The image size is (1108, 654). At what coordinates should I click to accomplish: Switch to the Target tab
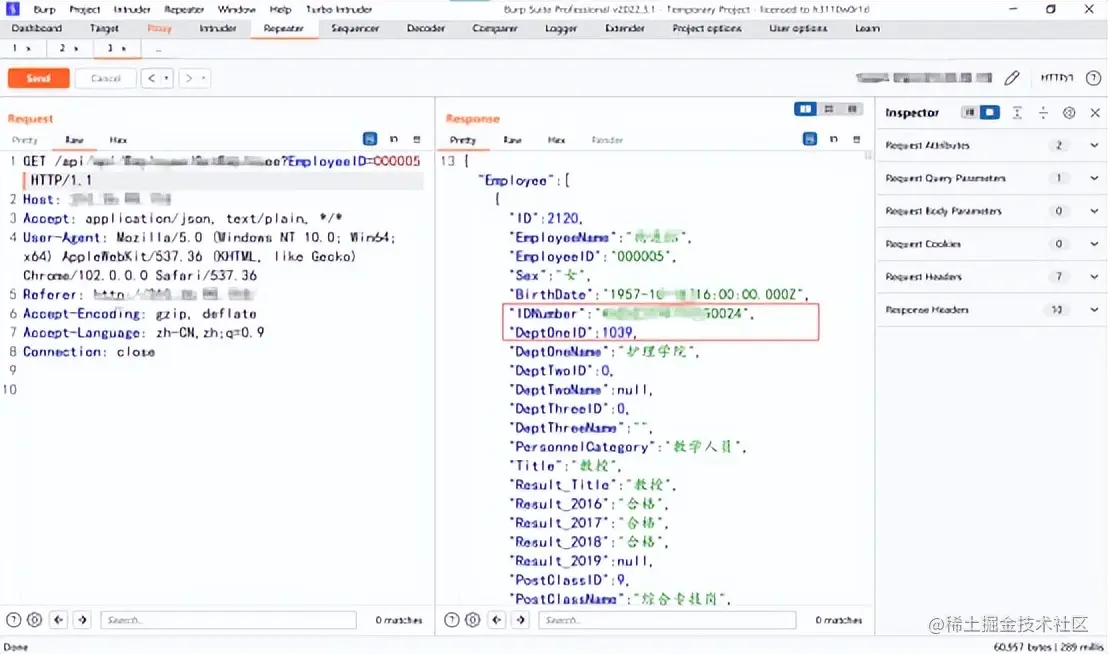coord(104,28)
